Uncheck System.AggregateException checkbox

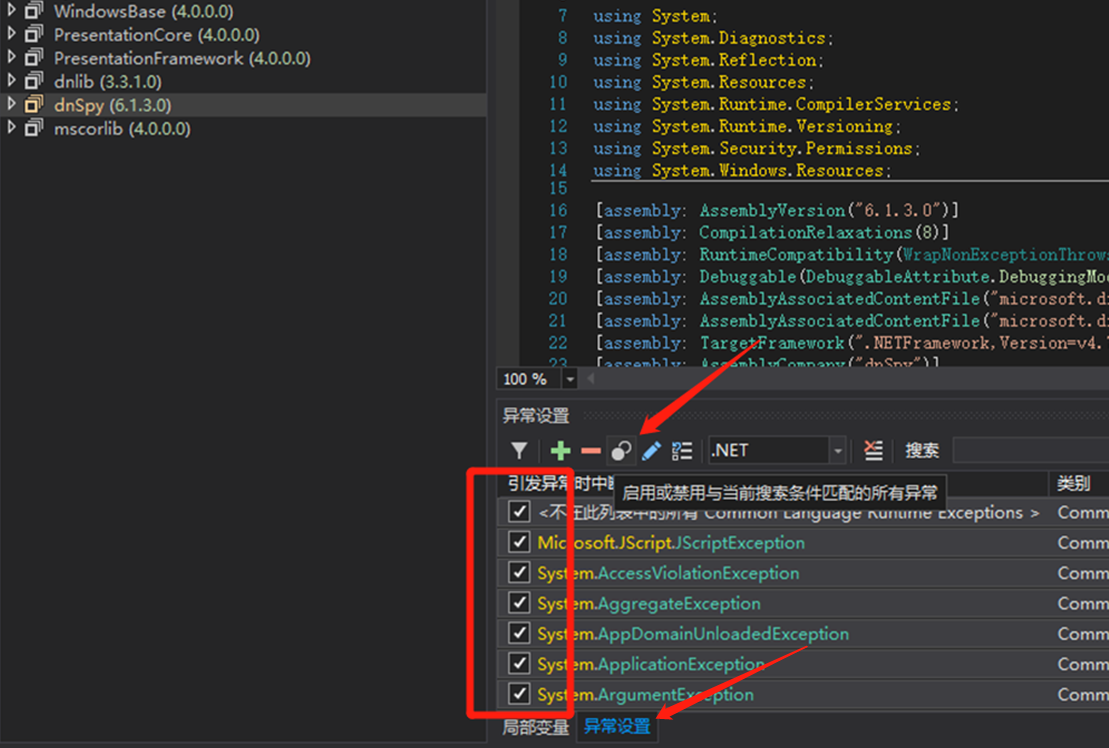(x=519, y=602)
